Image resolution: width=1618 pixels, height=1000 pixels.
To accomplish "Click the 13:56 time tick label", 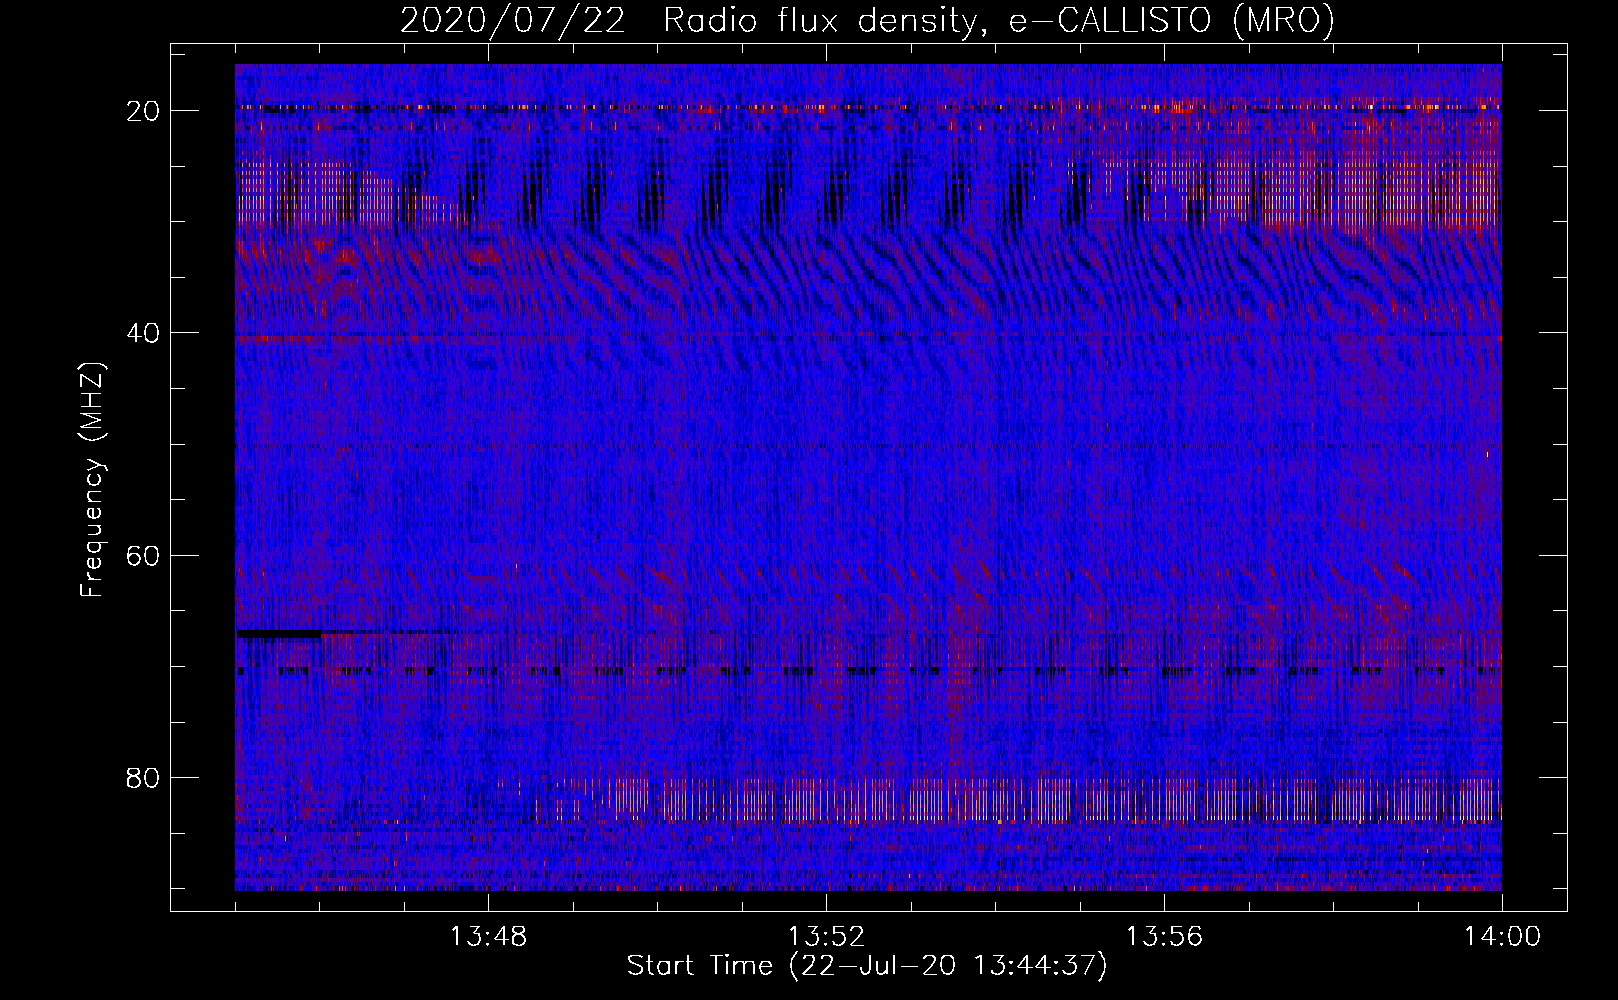I will (1164, 937).
